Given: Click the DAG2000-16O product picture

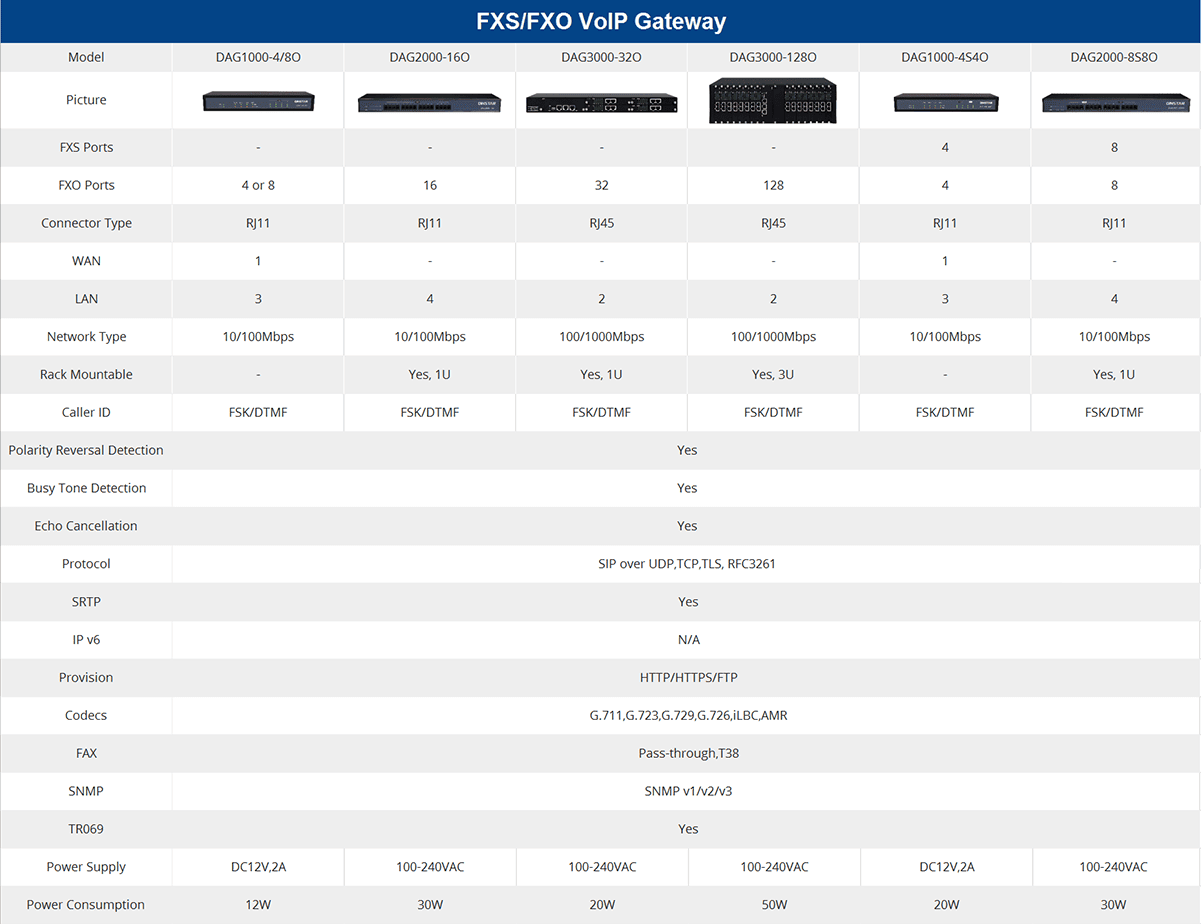Looking at the screenshot, I should (430, 102).
